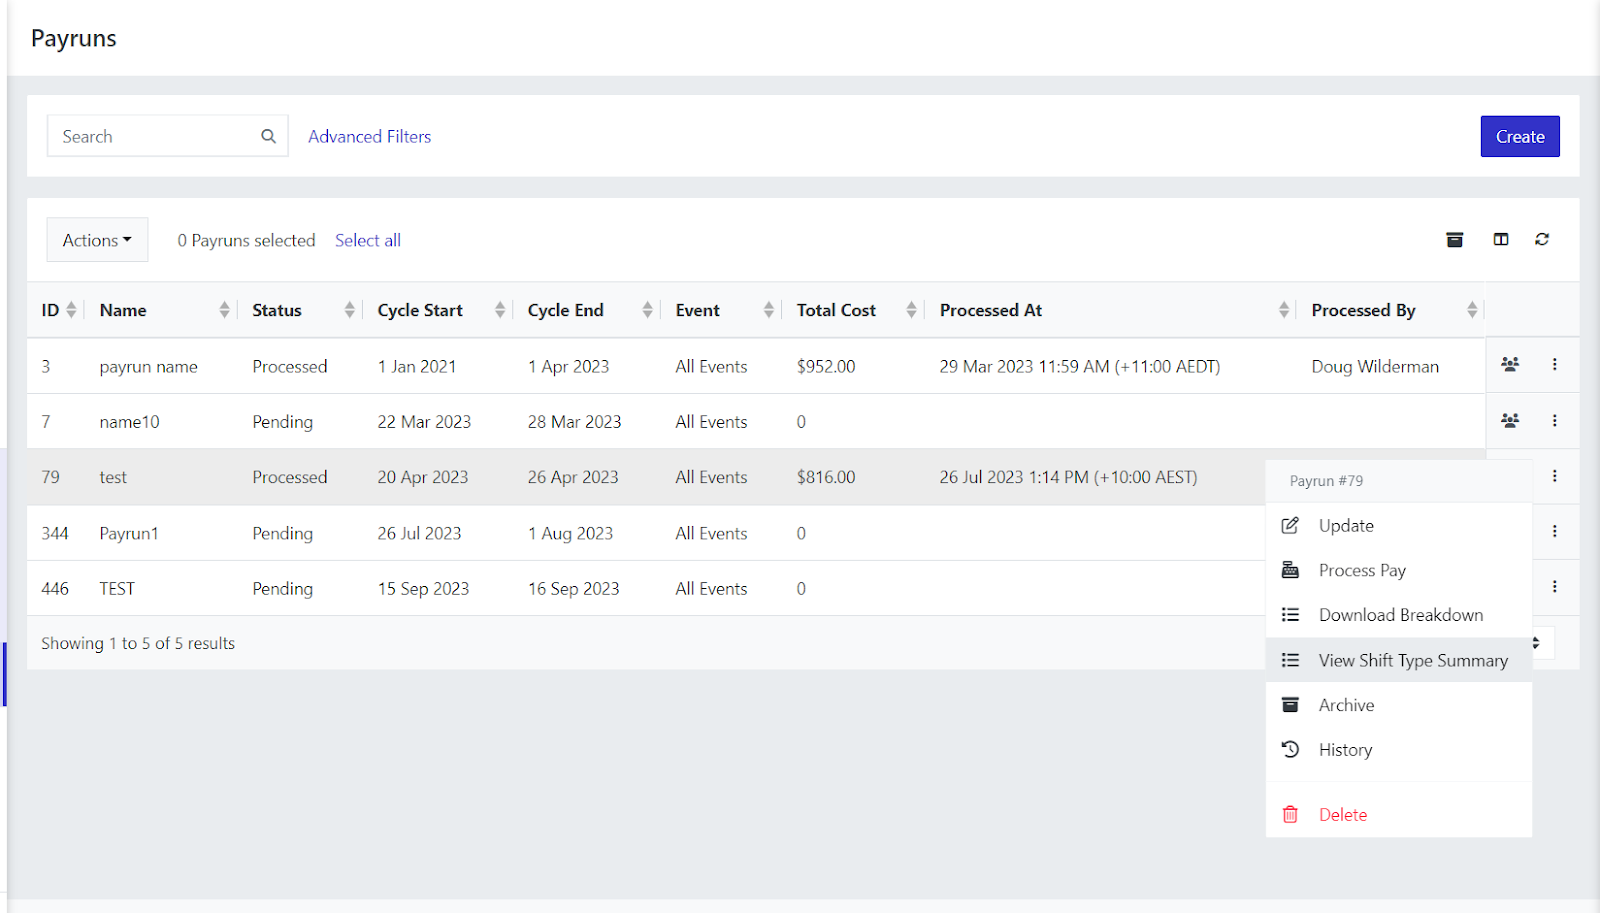The height and width of the screenshot is (913, 1600).
Task: Sort table by Total Cost column
Action: coord(911,311)
